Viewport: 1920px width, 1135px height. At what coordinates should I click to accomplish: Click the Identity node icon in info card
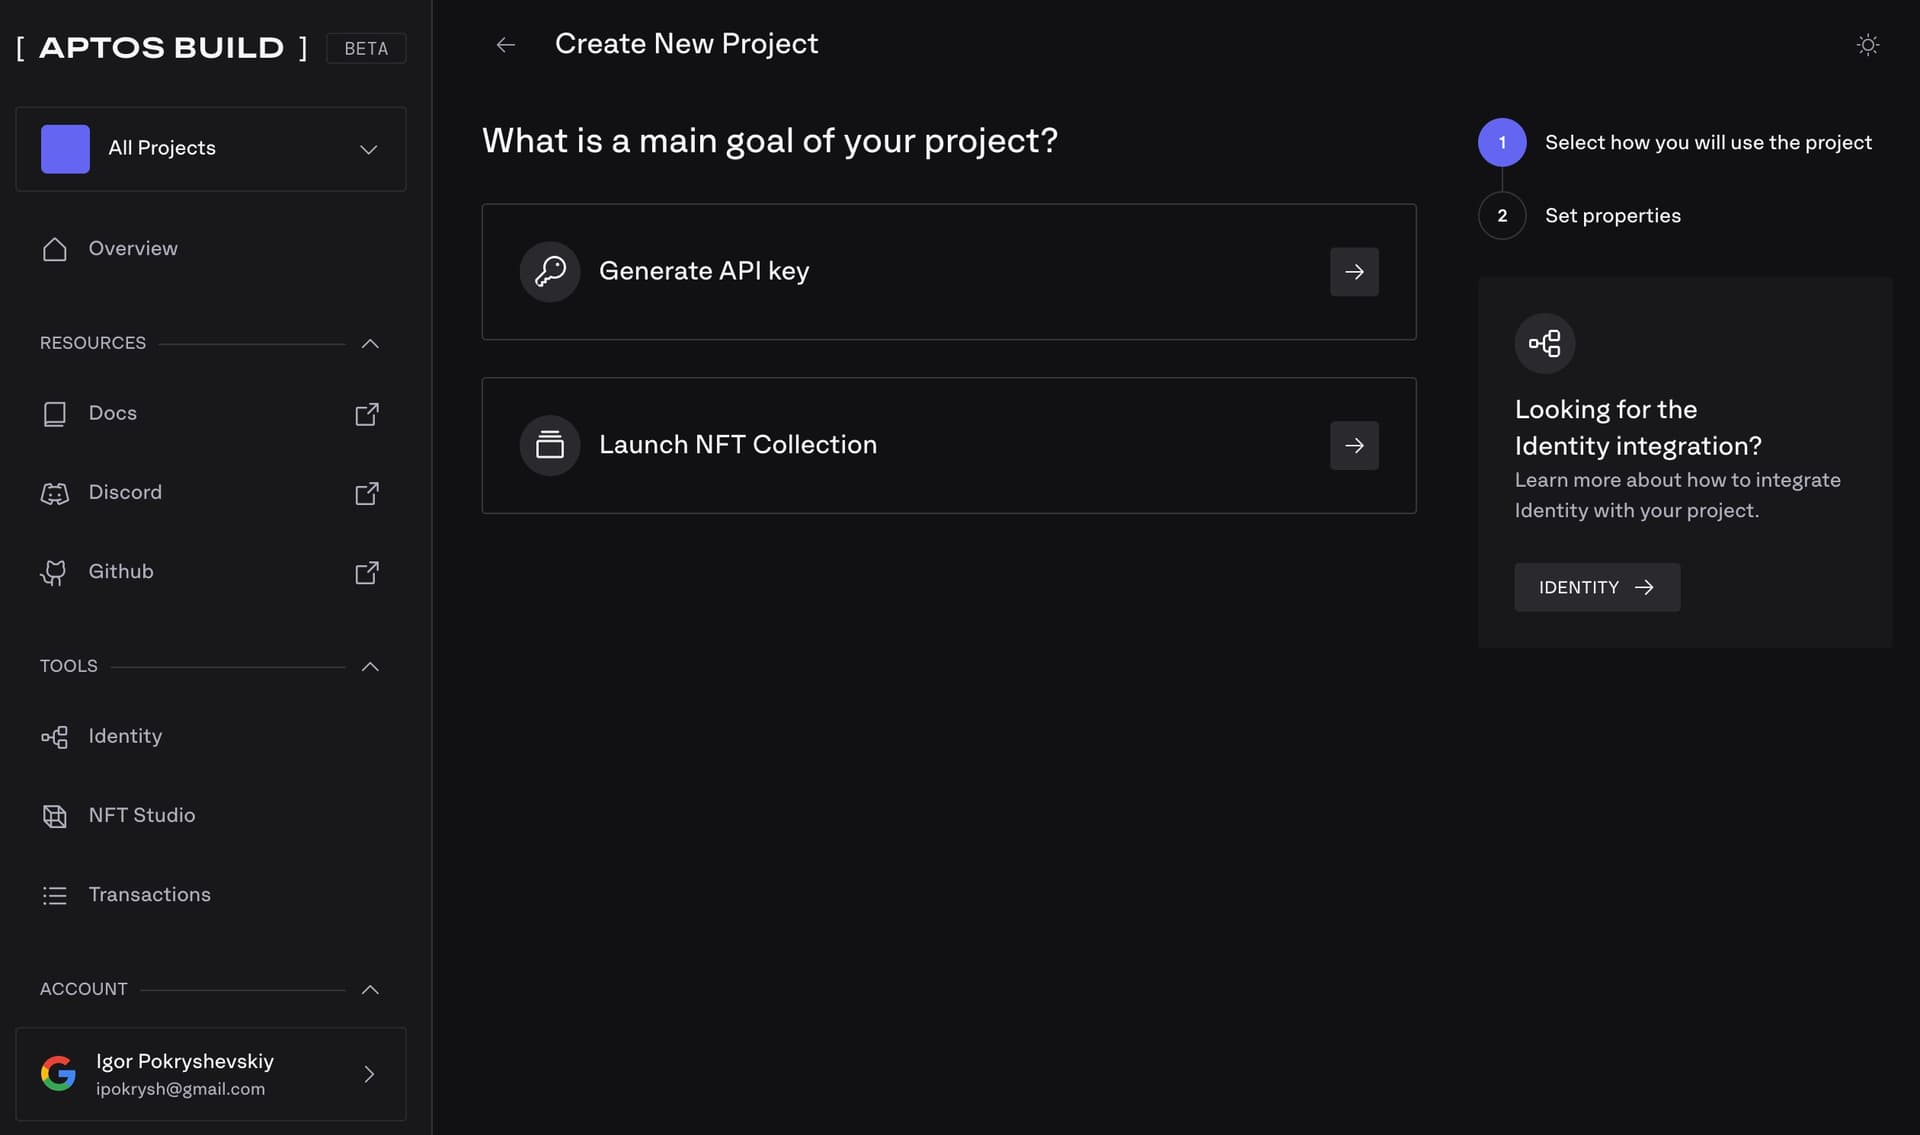click(x=1545, y=343)
